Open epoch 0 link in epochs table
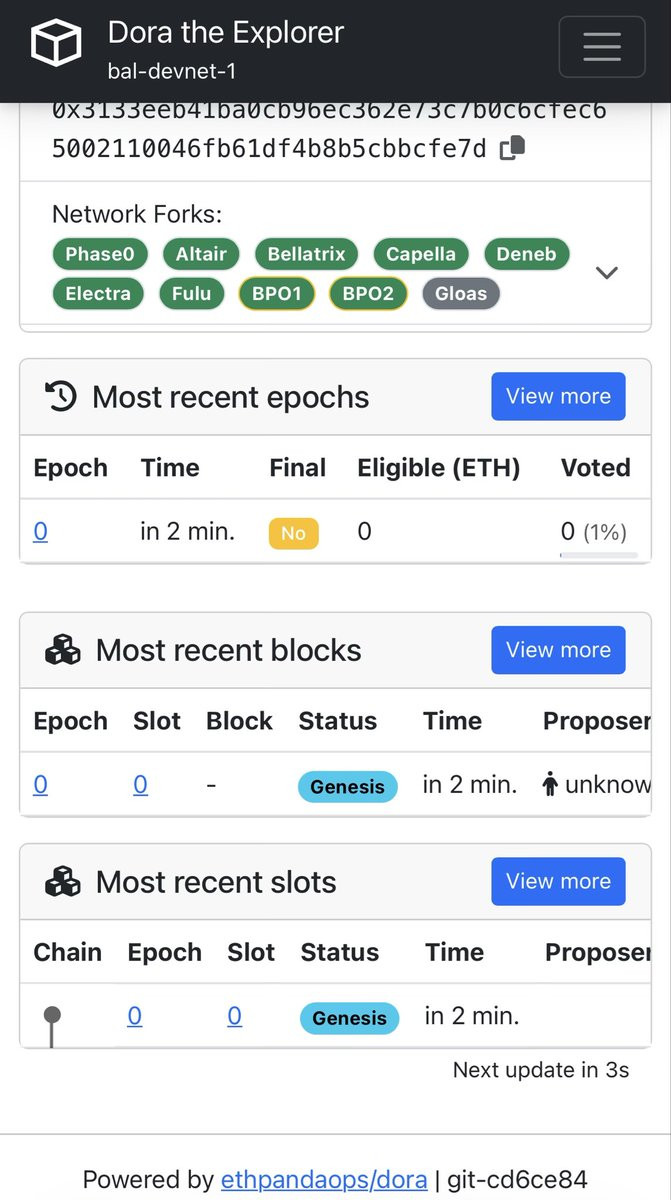The height and width of the screenshot is (1200, 671). coord(40,531)
